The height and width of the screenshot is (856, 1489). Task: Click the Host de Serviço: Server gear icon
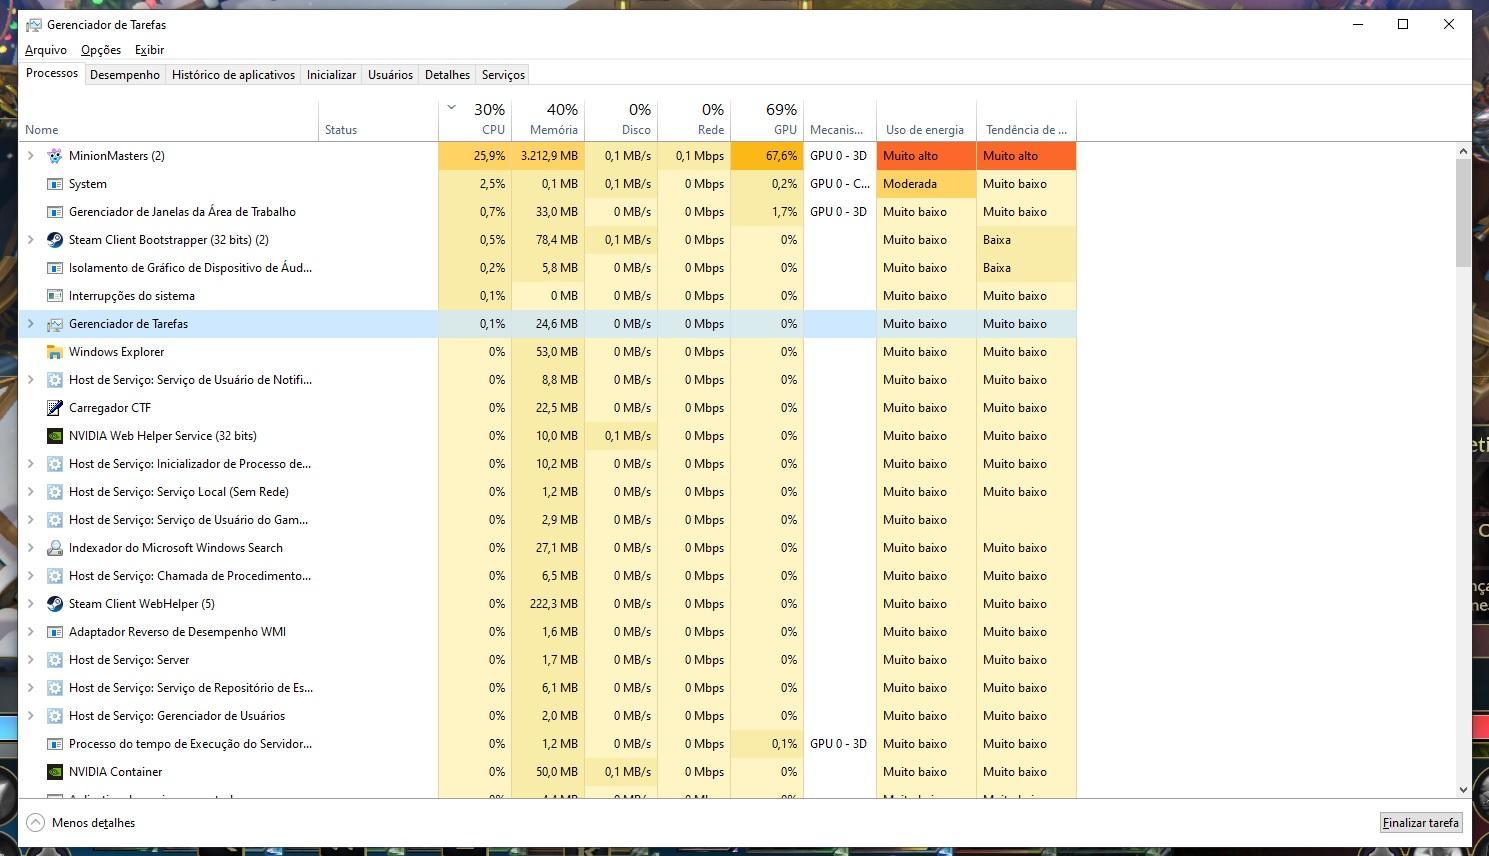[x=55, y=660]
